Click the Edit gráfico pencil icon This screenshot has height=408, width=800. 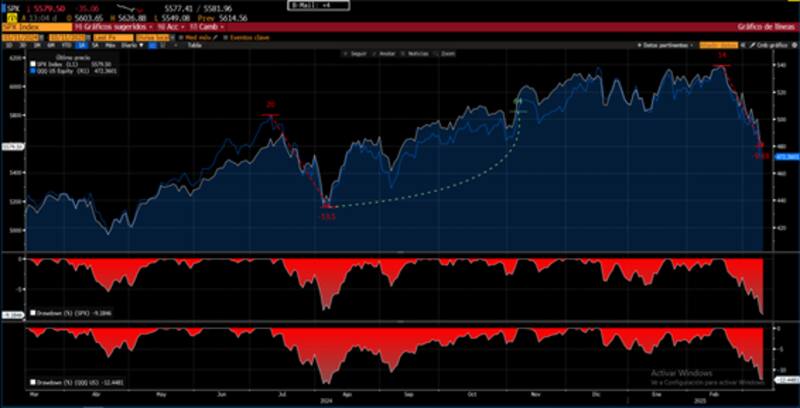[x=751, y=45]
